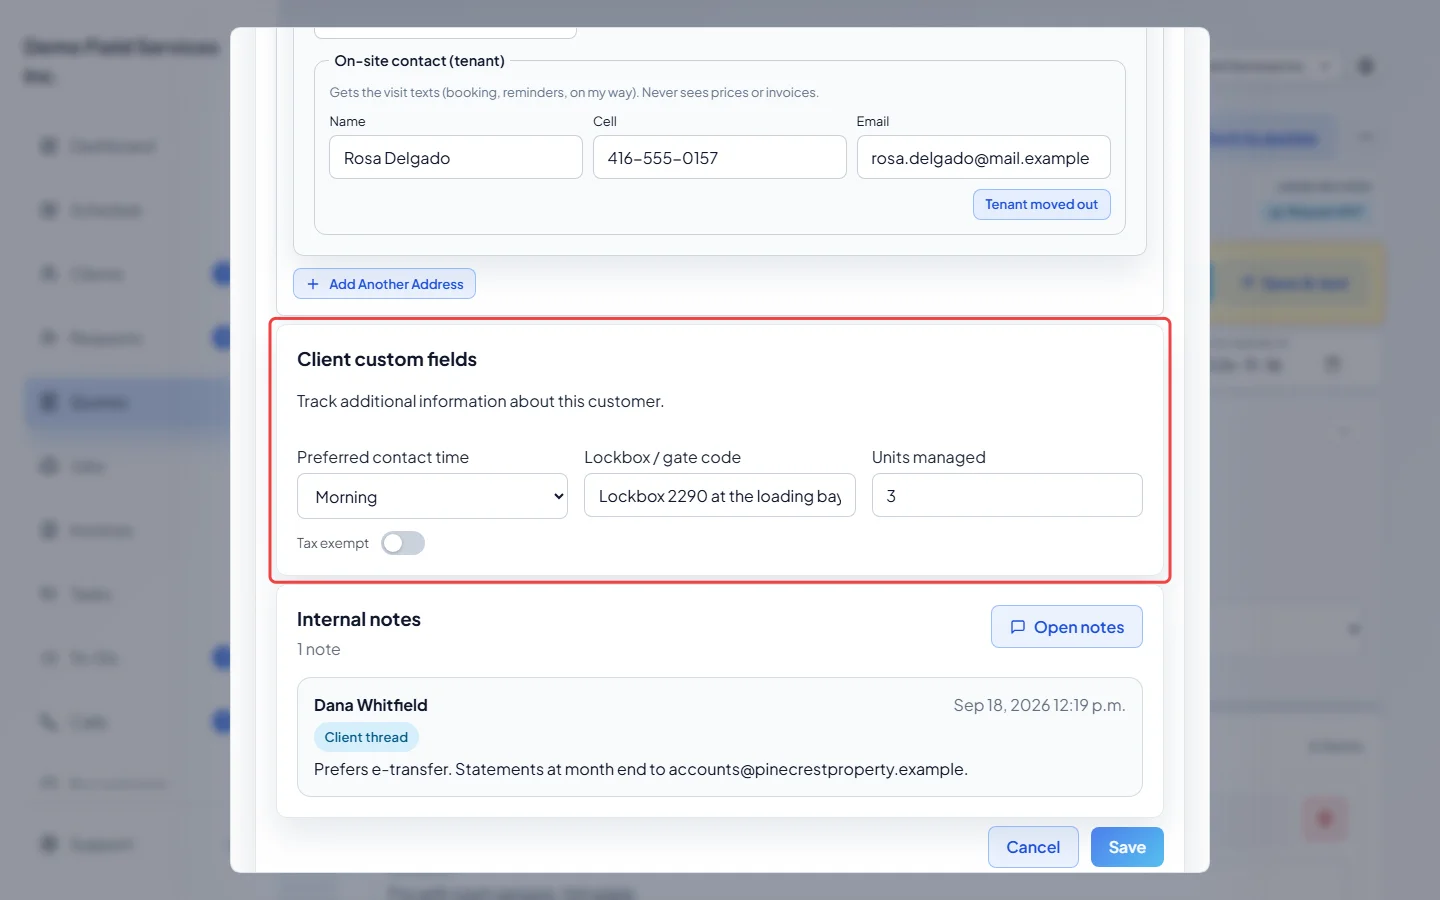
Task: Save the client changes
Action: pos(1127,847)
